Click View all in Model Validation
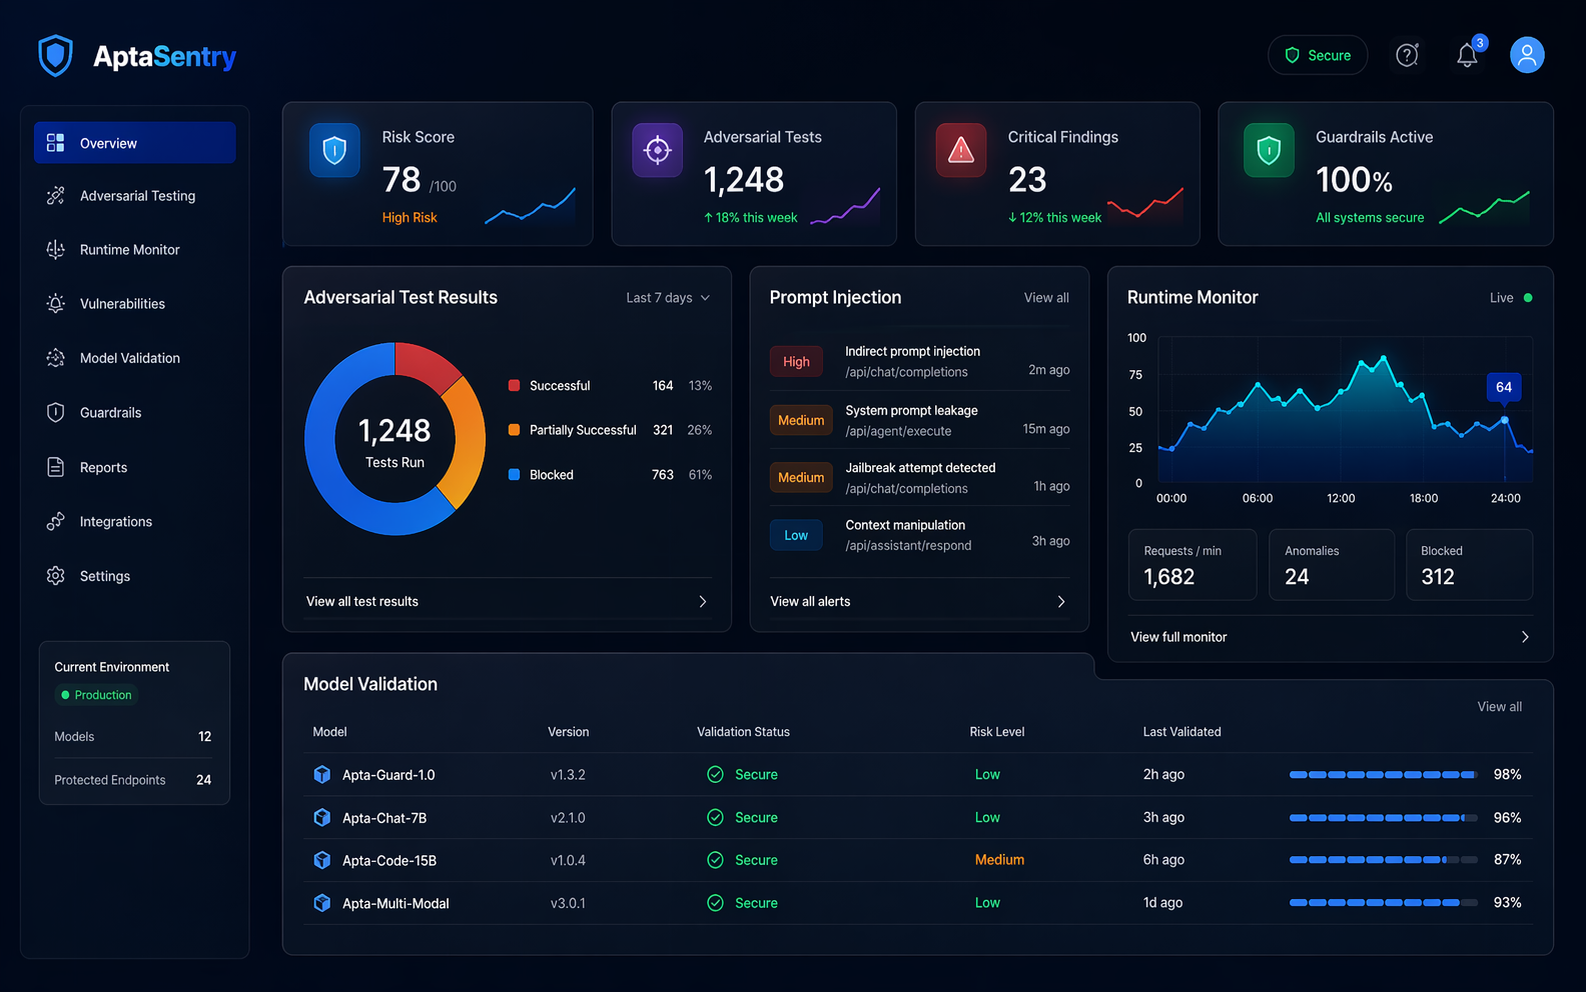 1499,707
